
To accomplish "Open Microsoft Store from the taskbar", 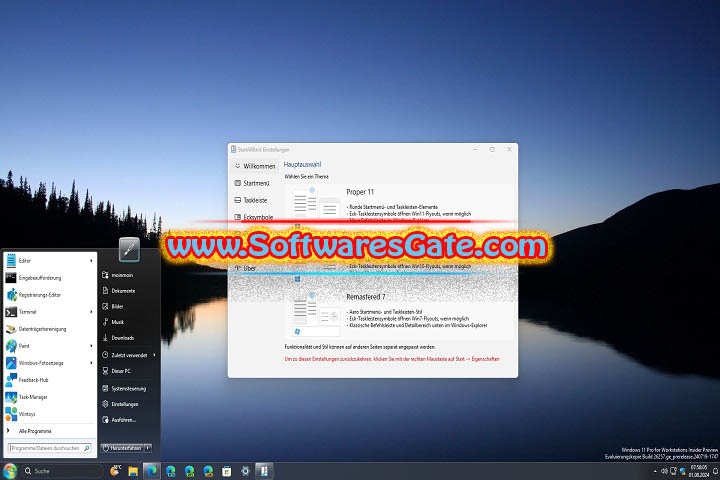I will click(226, 471).
